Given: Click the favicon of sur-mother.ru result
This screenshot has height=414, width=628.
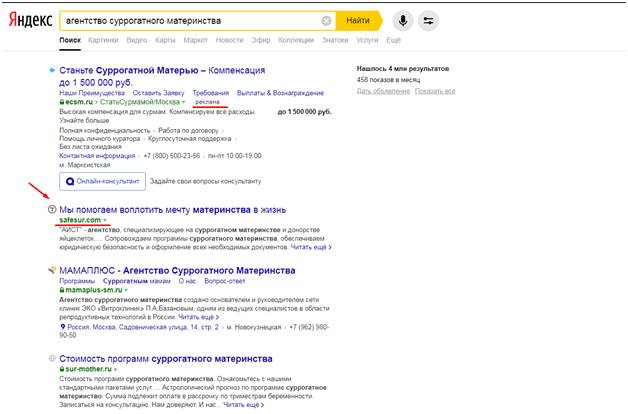Looking at the screenshot, I should tap(52, 358).
